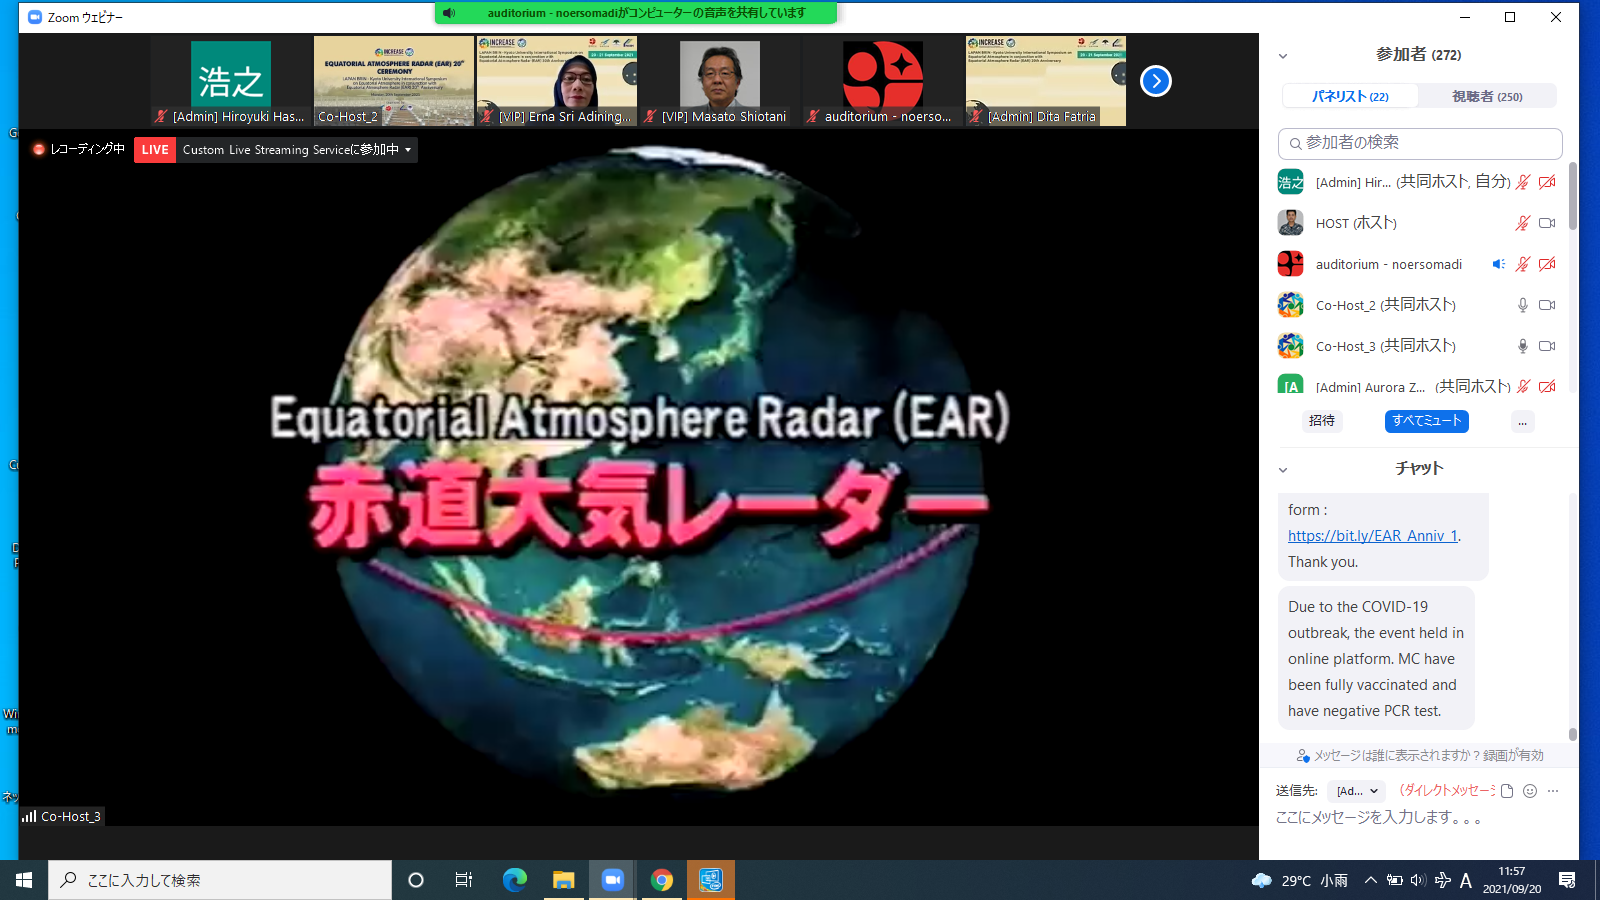Click the 招待 invite button
The width and height of the screenshot is (1600, 900).
coord(1322,421)
